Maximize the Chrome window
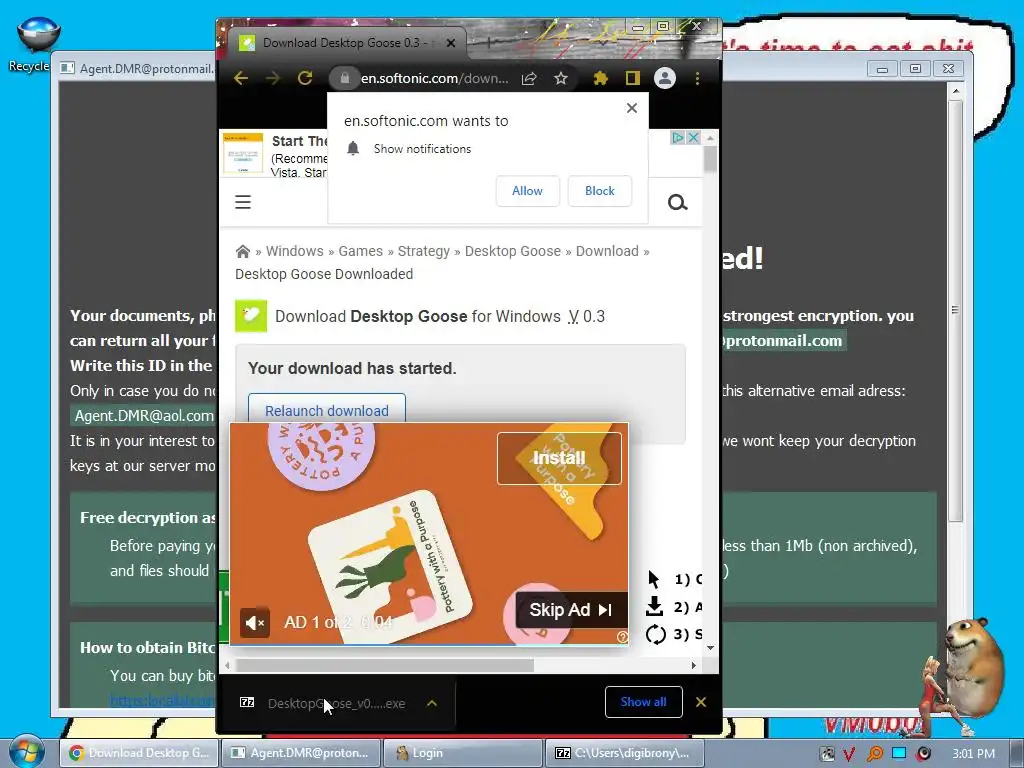 coord(663,26)
